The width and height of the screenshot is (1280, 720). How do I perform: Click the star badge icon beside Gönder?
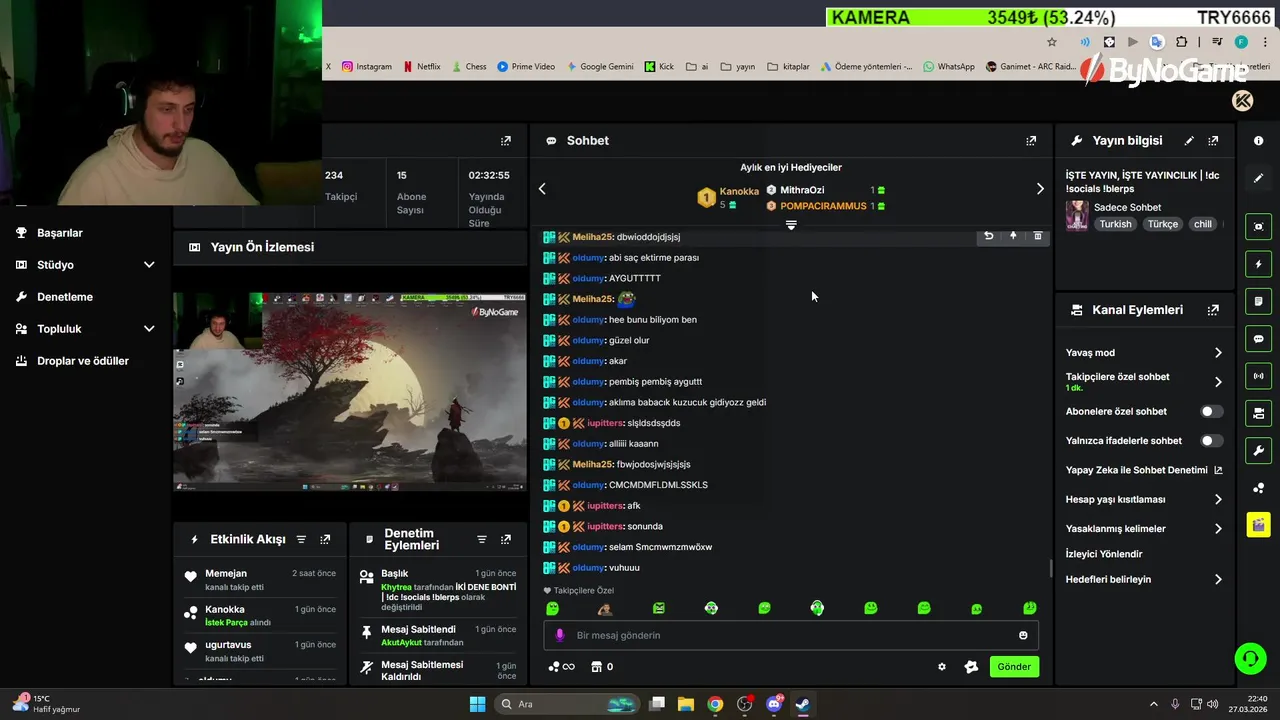click(971, 667)
